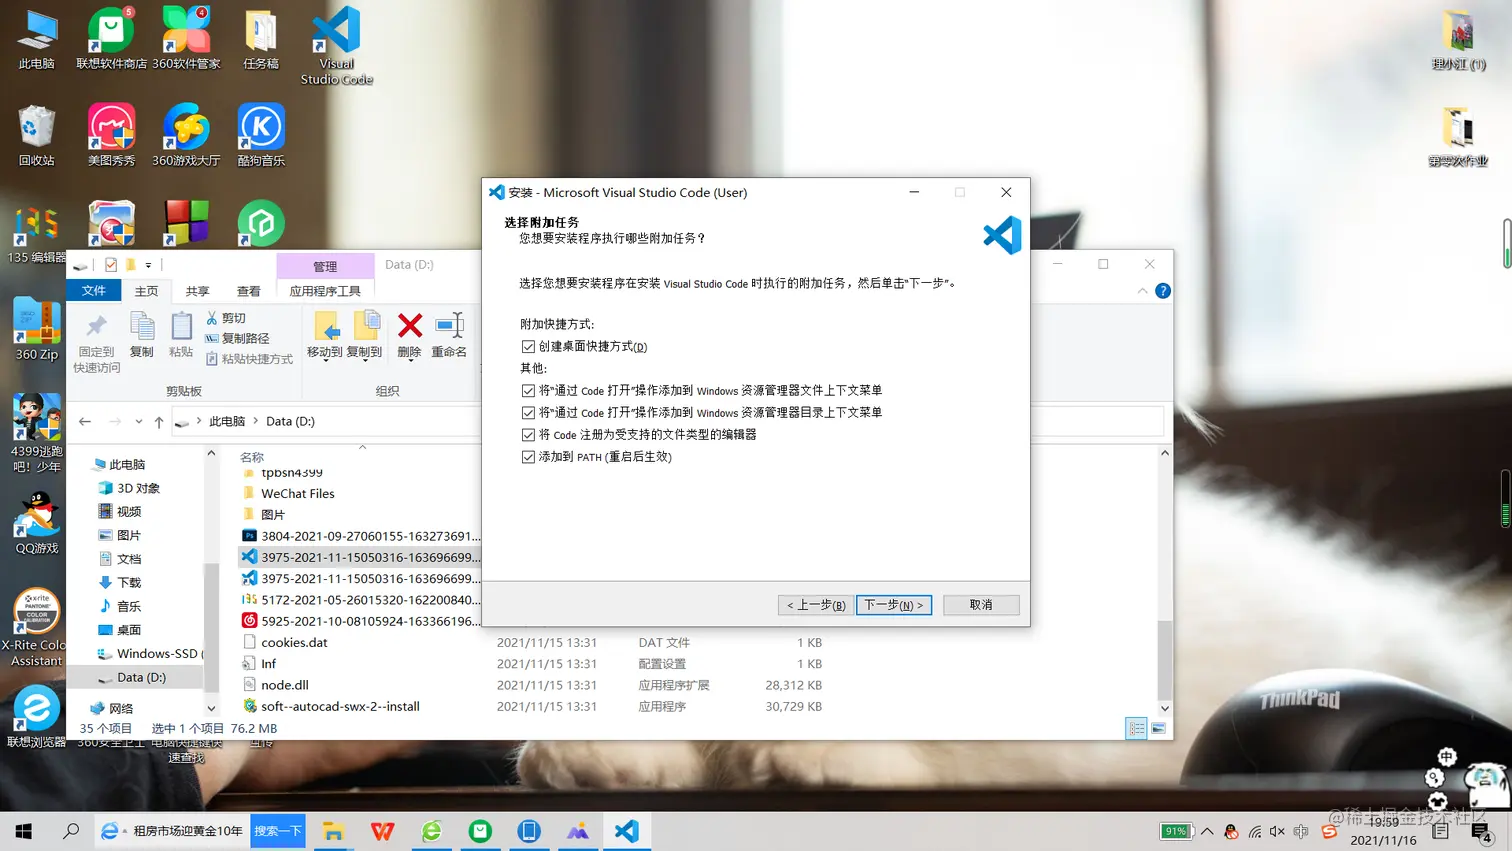Open Visual Studio Code taskbar icon

[627, 831]
